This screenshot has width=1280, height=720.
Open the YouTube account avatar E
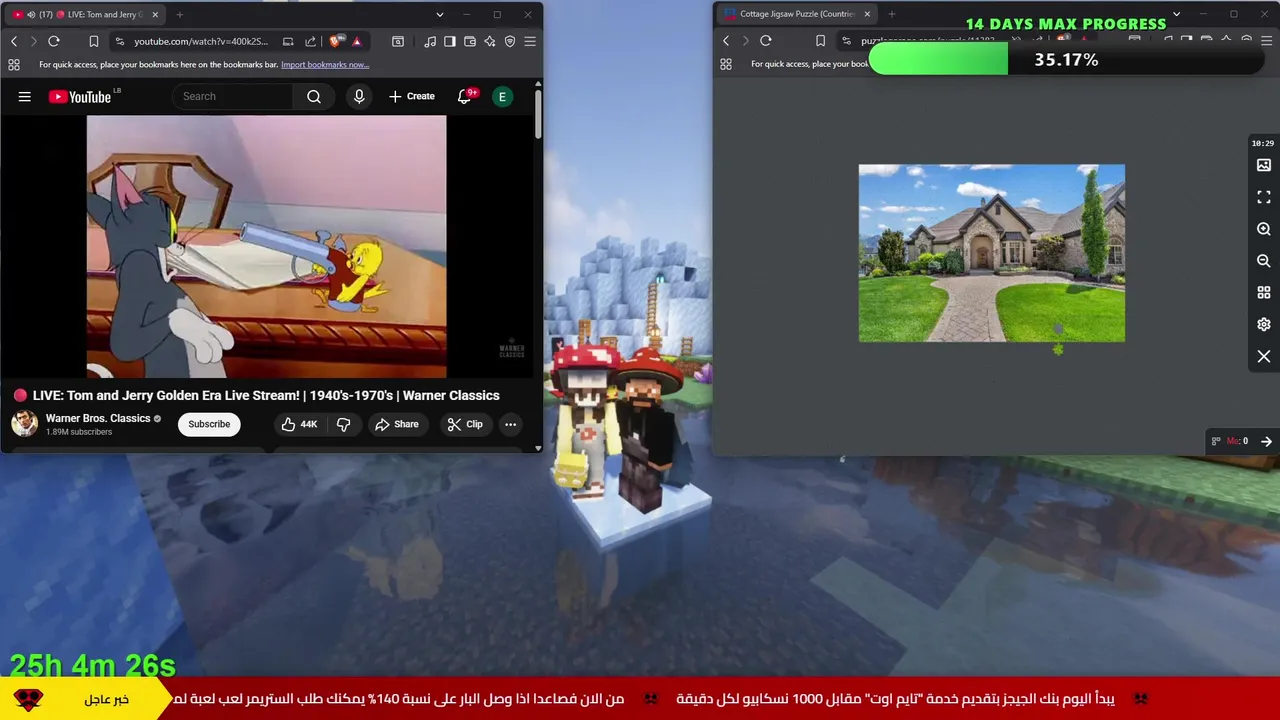pyautogui.click(x=502, y=96)
